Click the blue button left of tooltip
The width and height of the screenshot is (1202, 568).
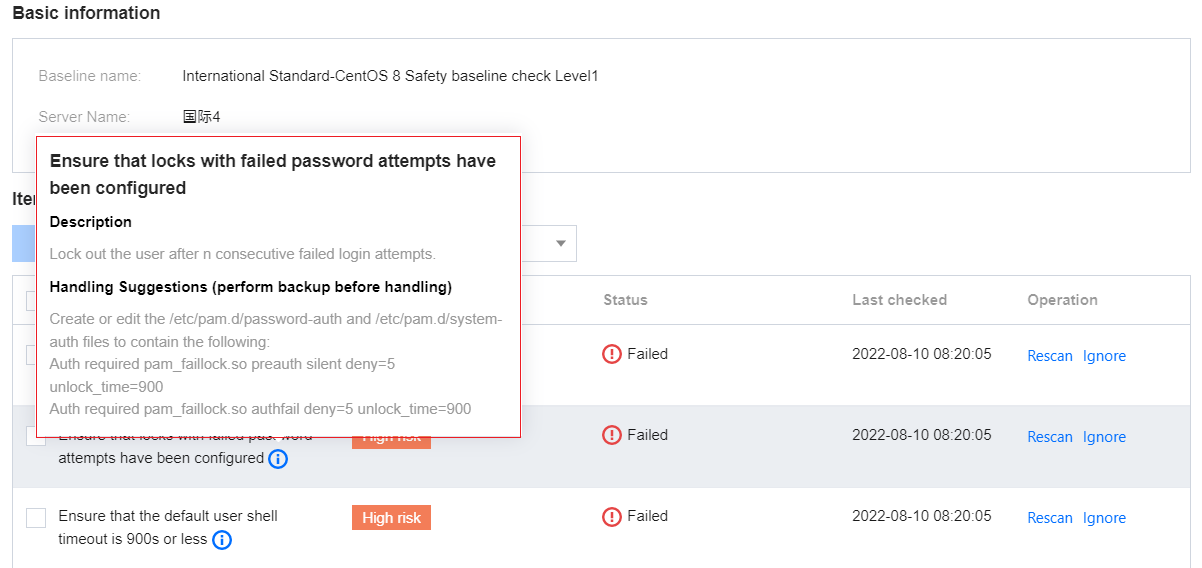pos(24,243)
